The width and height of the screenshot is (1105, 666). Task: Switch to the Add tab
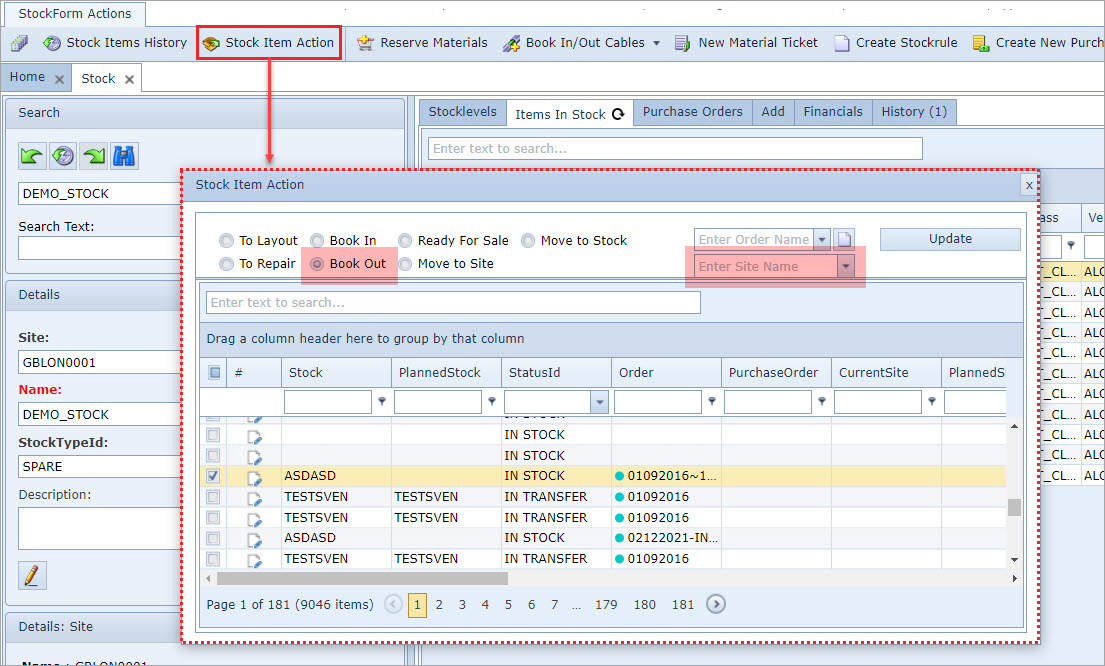772,112
